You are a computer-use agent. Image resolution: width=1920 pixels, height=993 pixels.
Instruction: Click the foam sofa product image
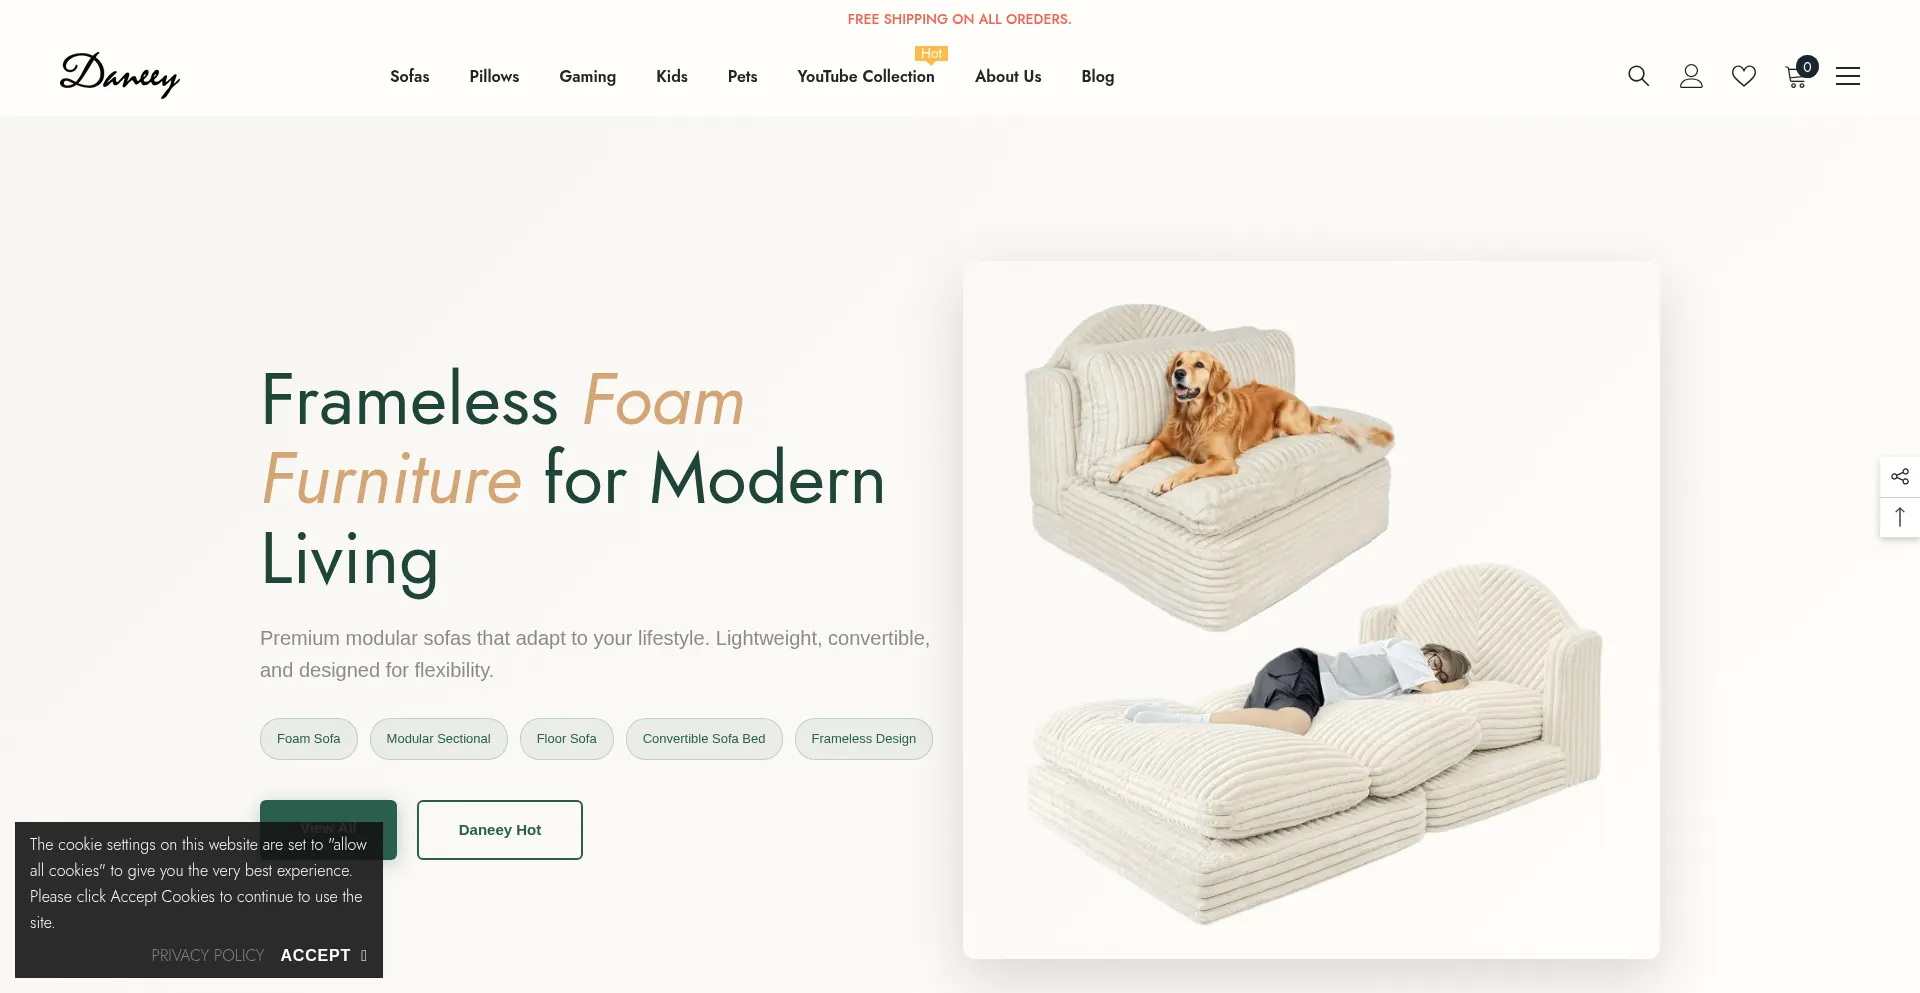point(1311,610)
